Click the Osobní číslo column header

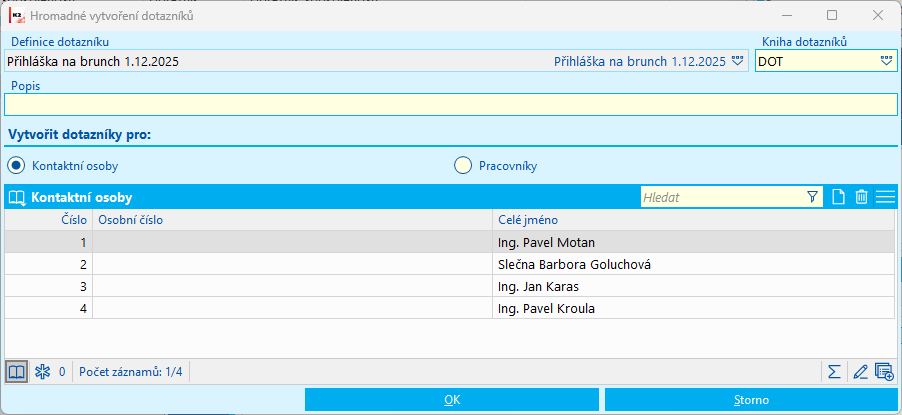tap(292, 219)
